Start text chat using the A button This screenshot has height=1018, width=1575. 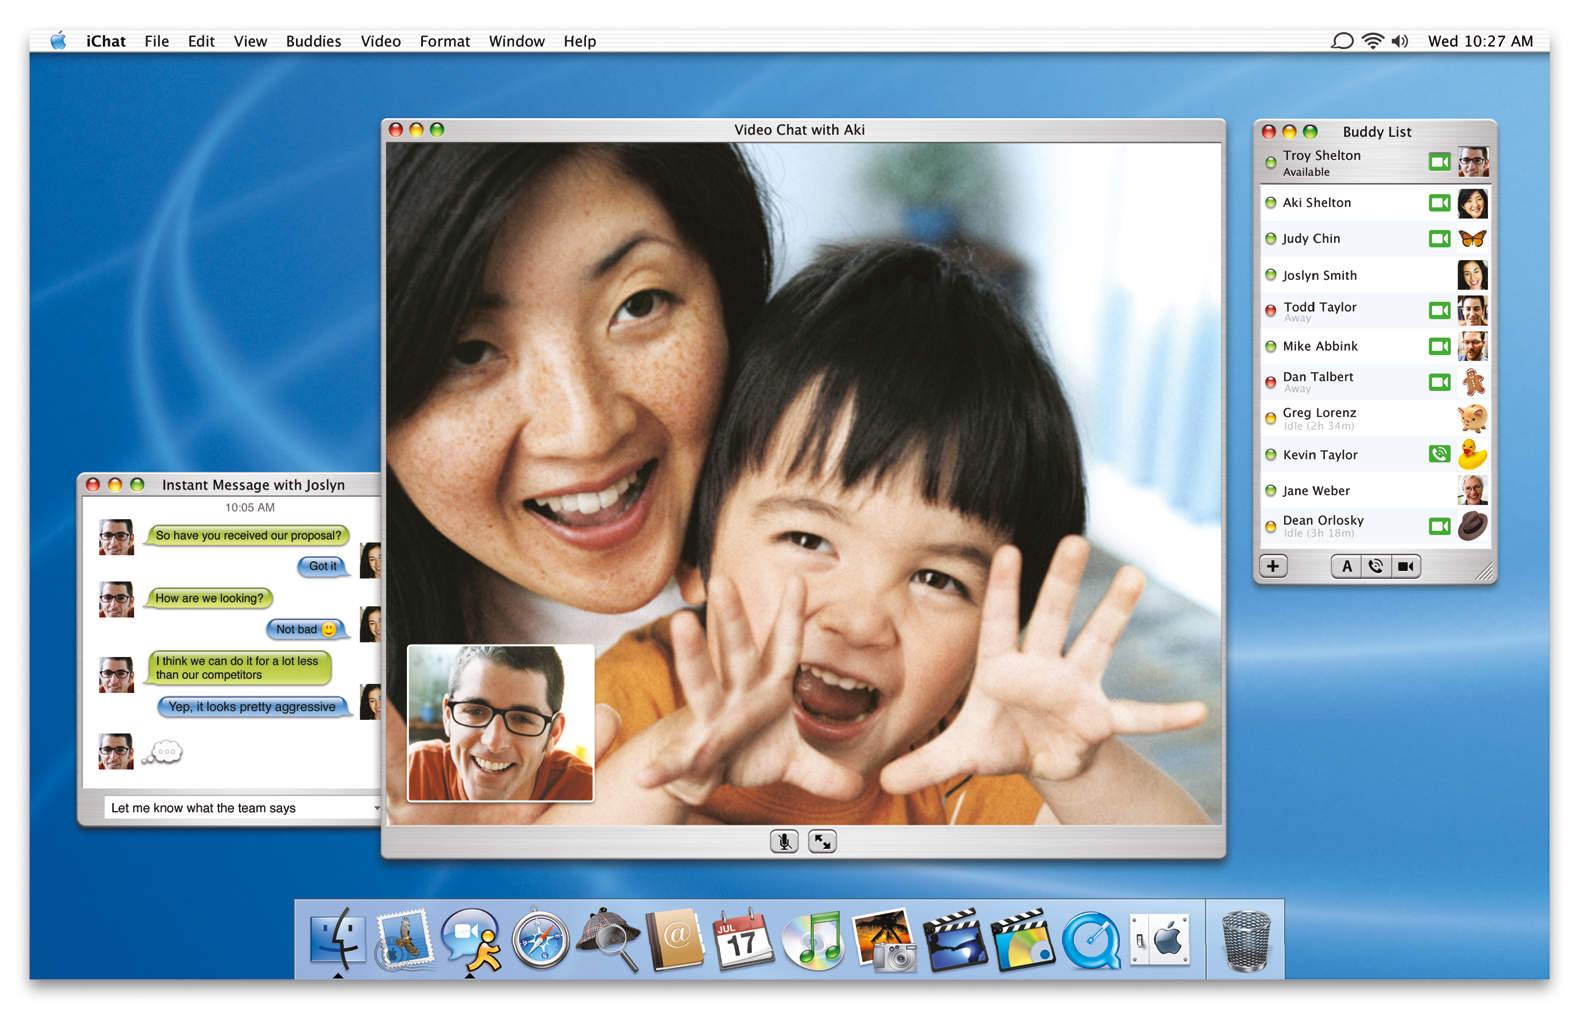coord(1346,566)
